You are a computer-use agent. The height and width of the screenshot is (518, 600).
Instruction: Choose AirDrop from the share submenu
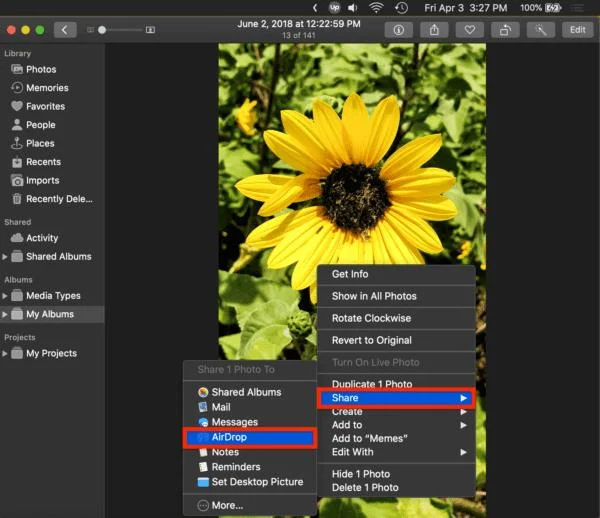pos(250,437)
